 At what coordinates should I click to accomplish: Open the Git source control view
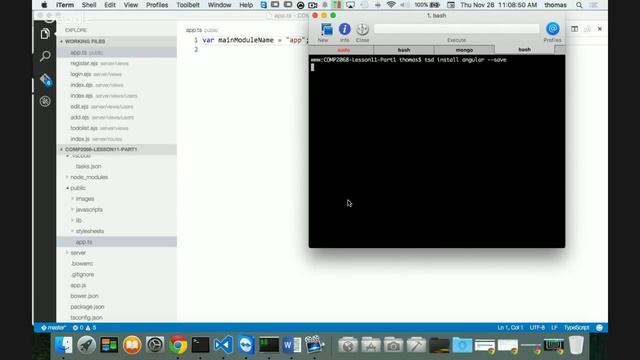click(x=45, y=79)
